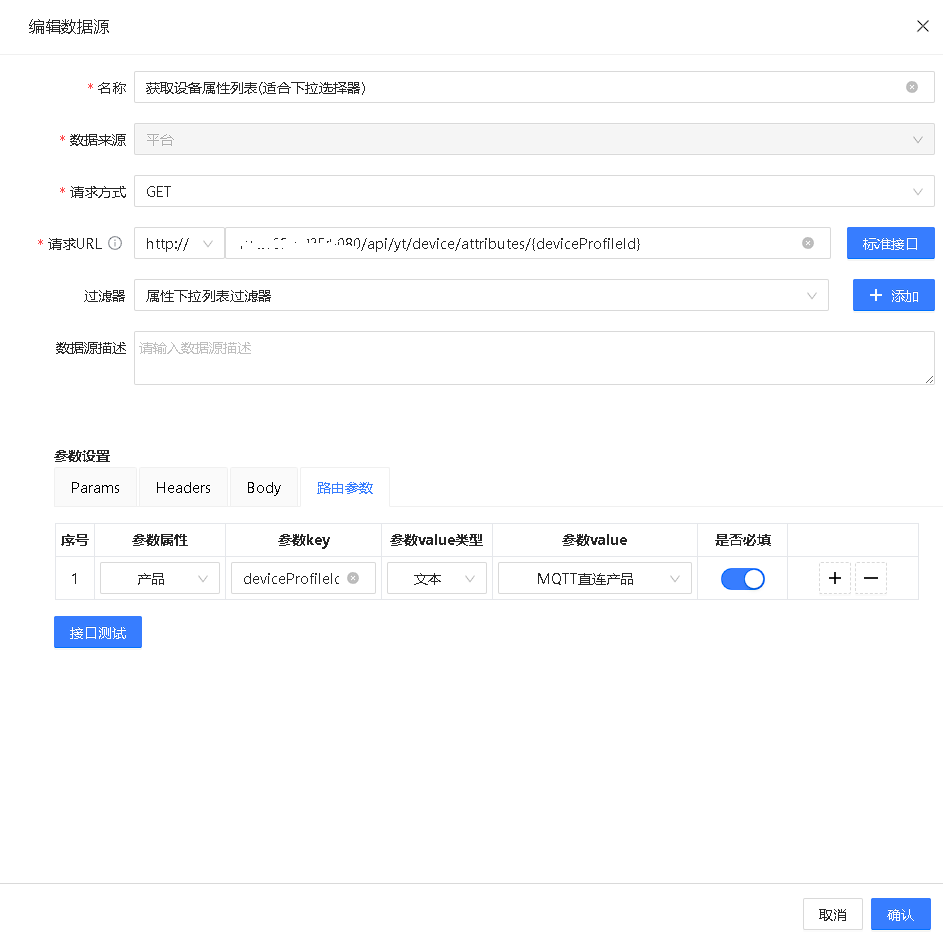The width and height of the screenshot is (943, 935).
Task: Click the 接口测试 button
Action: coord(98,632)
